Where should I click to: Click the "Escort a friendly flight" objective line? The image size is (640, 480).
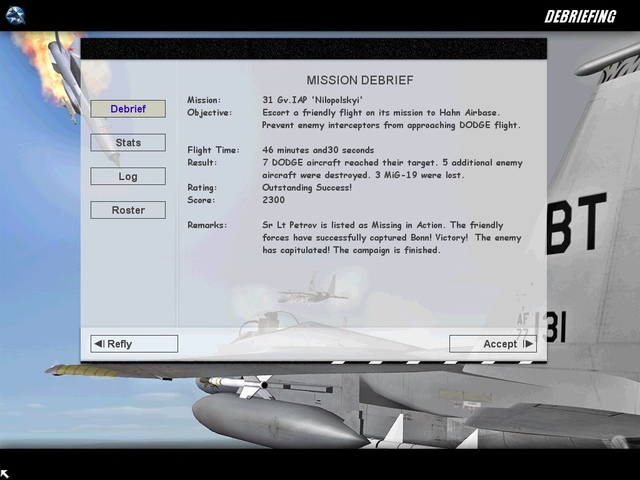coord(381,113)
